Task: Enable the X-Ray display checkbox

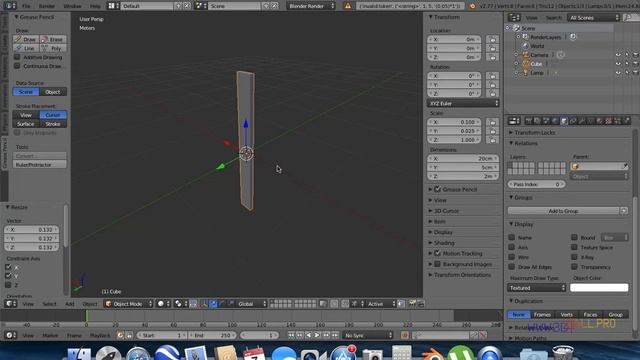Action: tap(574, 257)
